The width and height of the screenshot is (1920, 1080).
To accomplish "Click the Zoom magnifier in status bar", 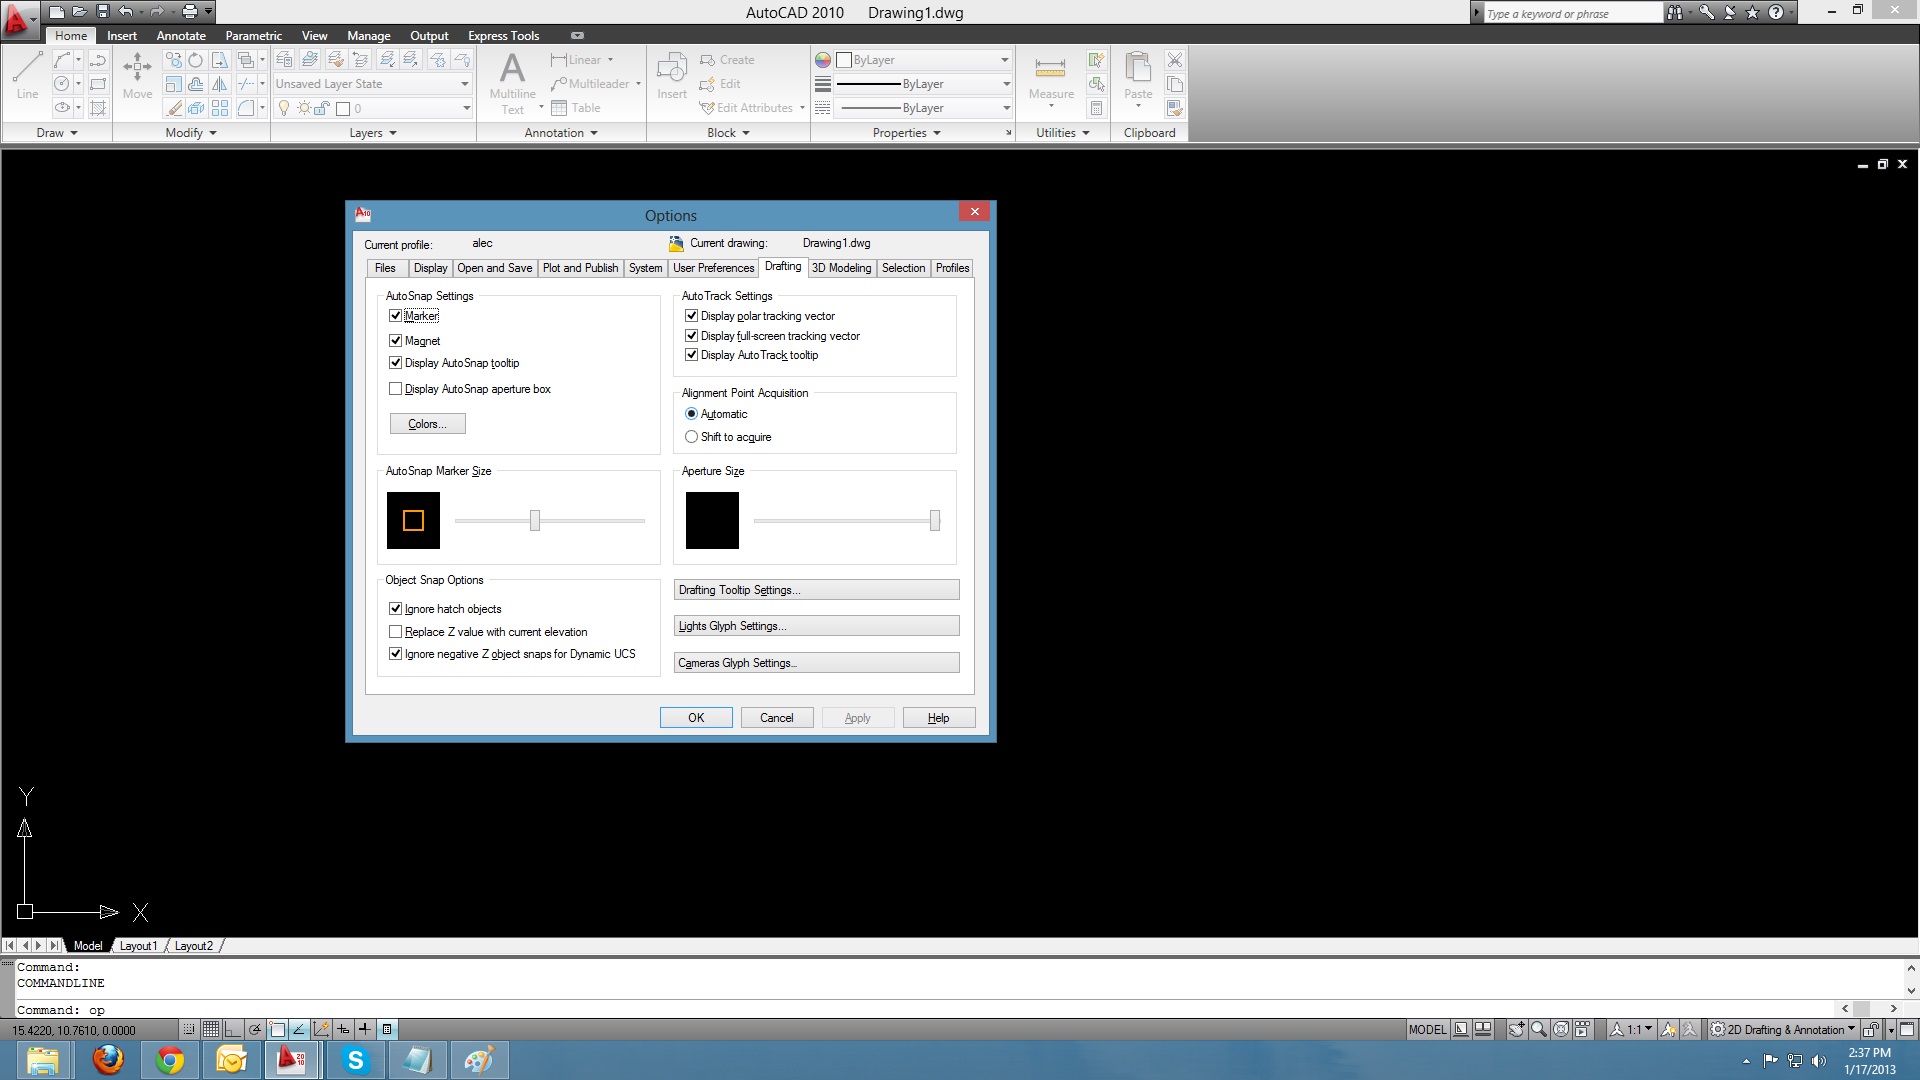I will click(1539, 1029).
